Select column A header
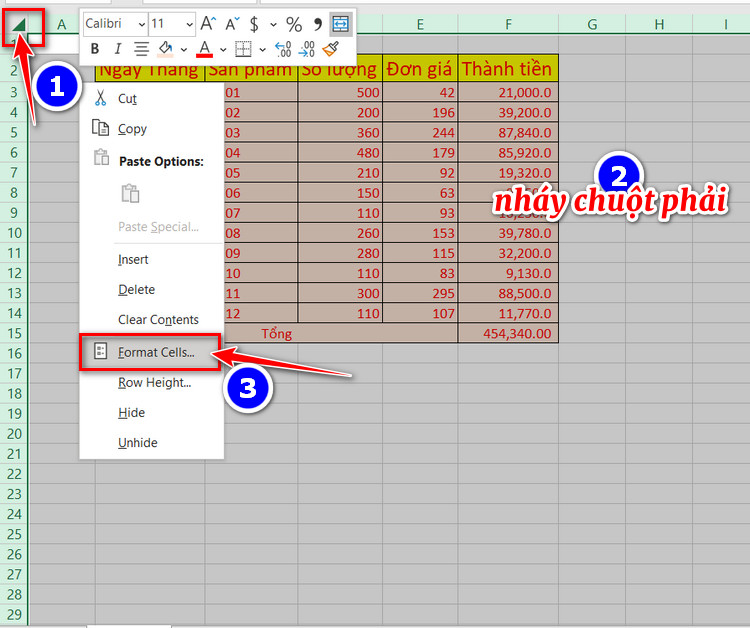The image size is (750, 628). [62, 24]
